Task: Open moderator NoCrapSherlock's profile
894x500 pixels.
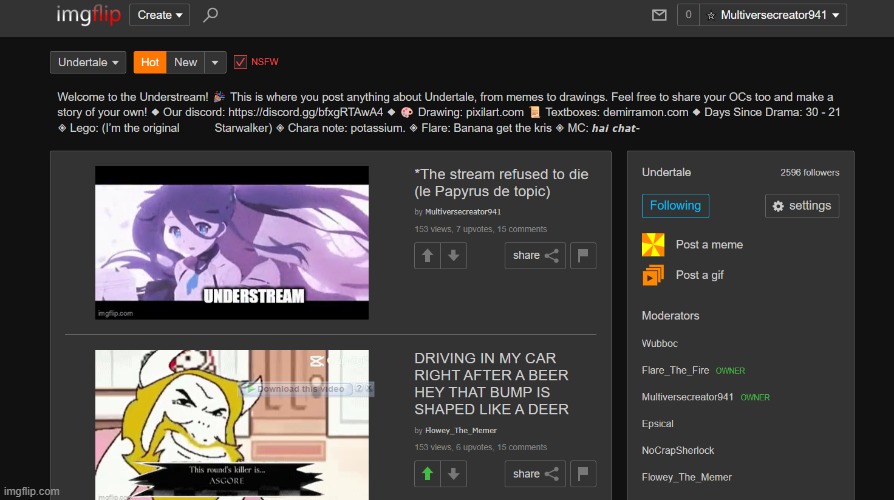Action: click(x=678, y=450)
